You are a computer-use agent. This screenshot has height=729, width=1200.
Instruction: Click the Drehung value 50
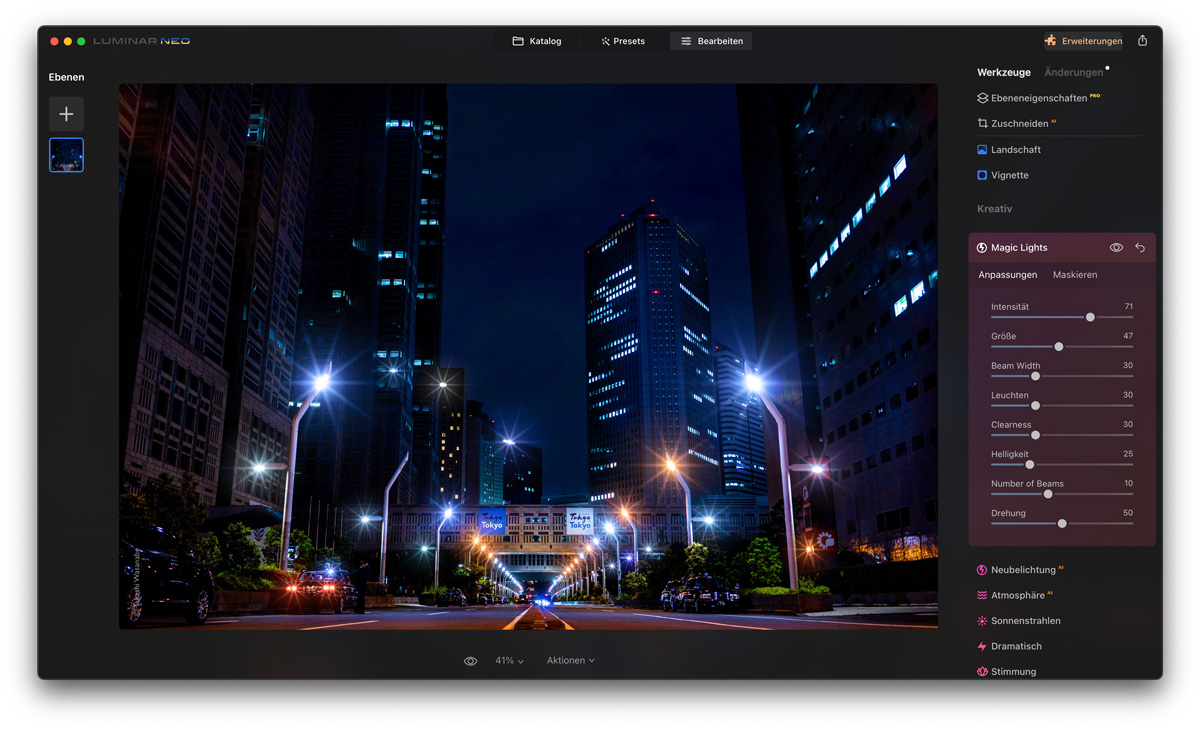pos(1128,513)
